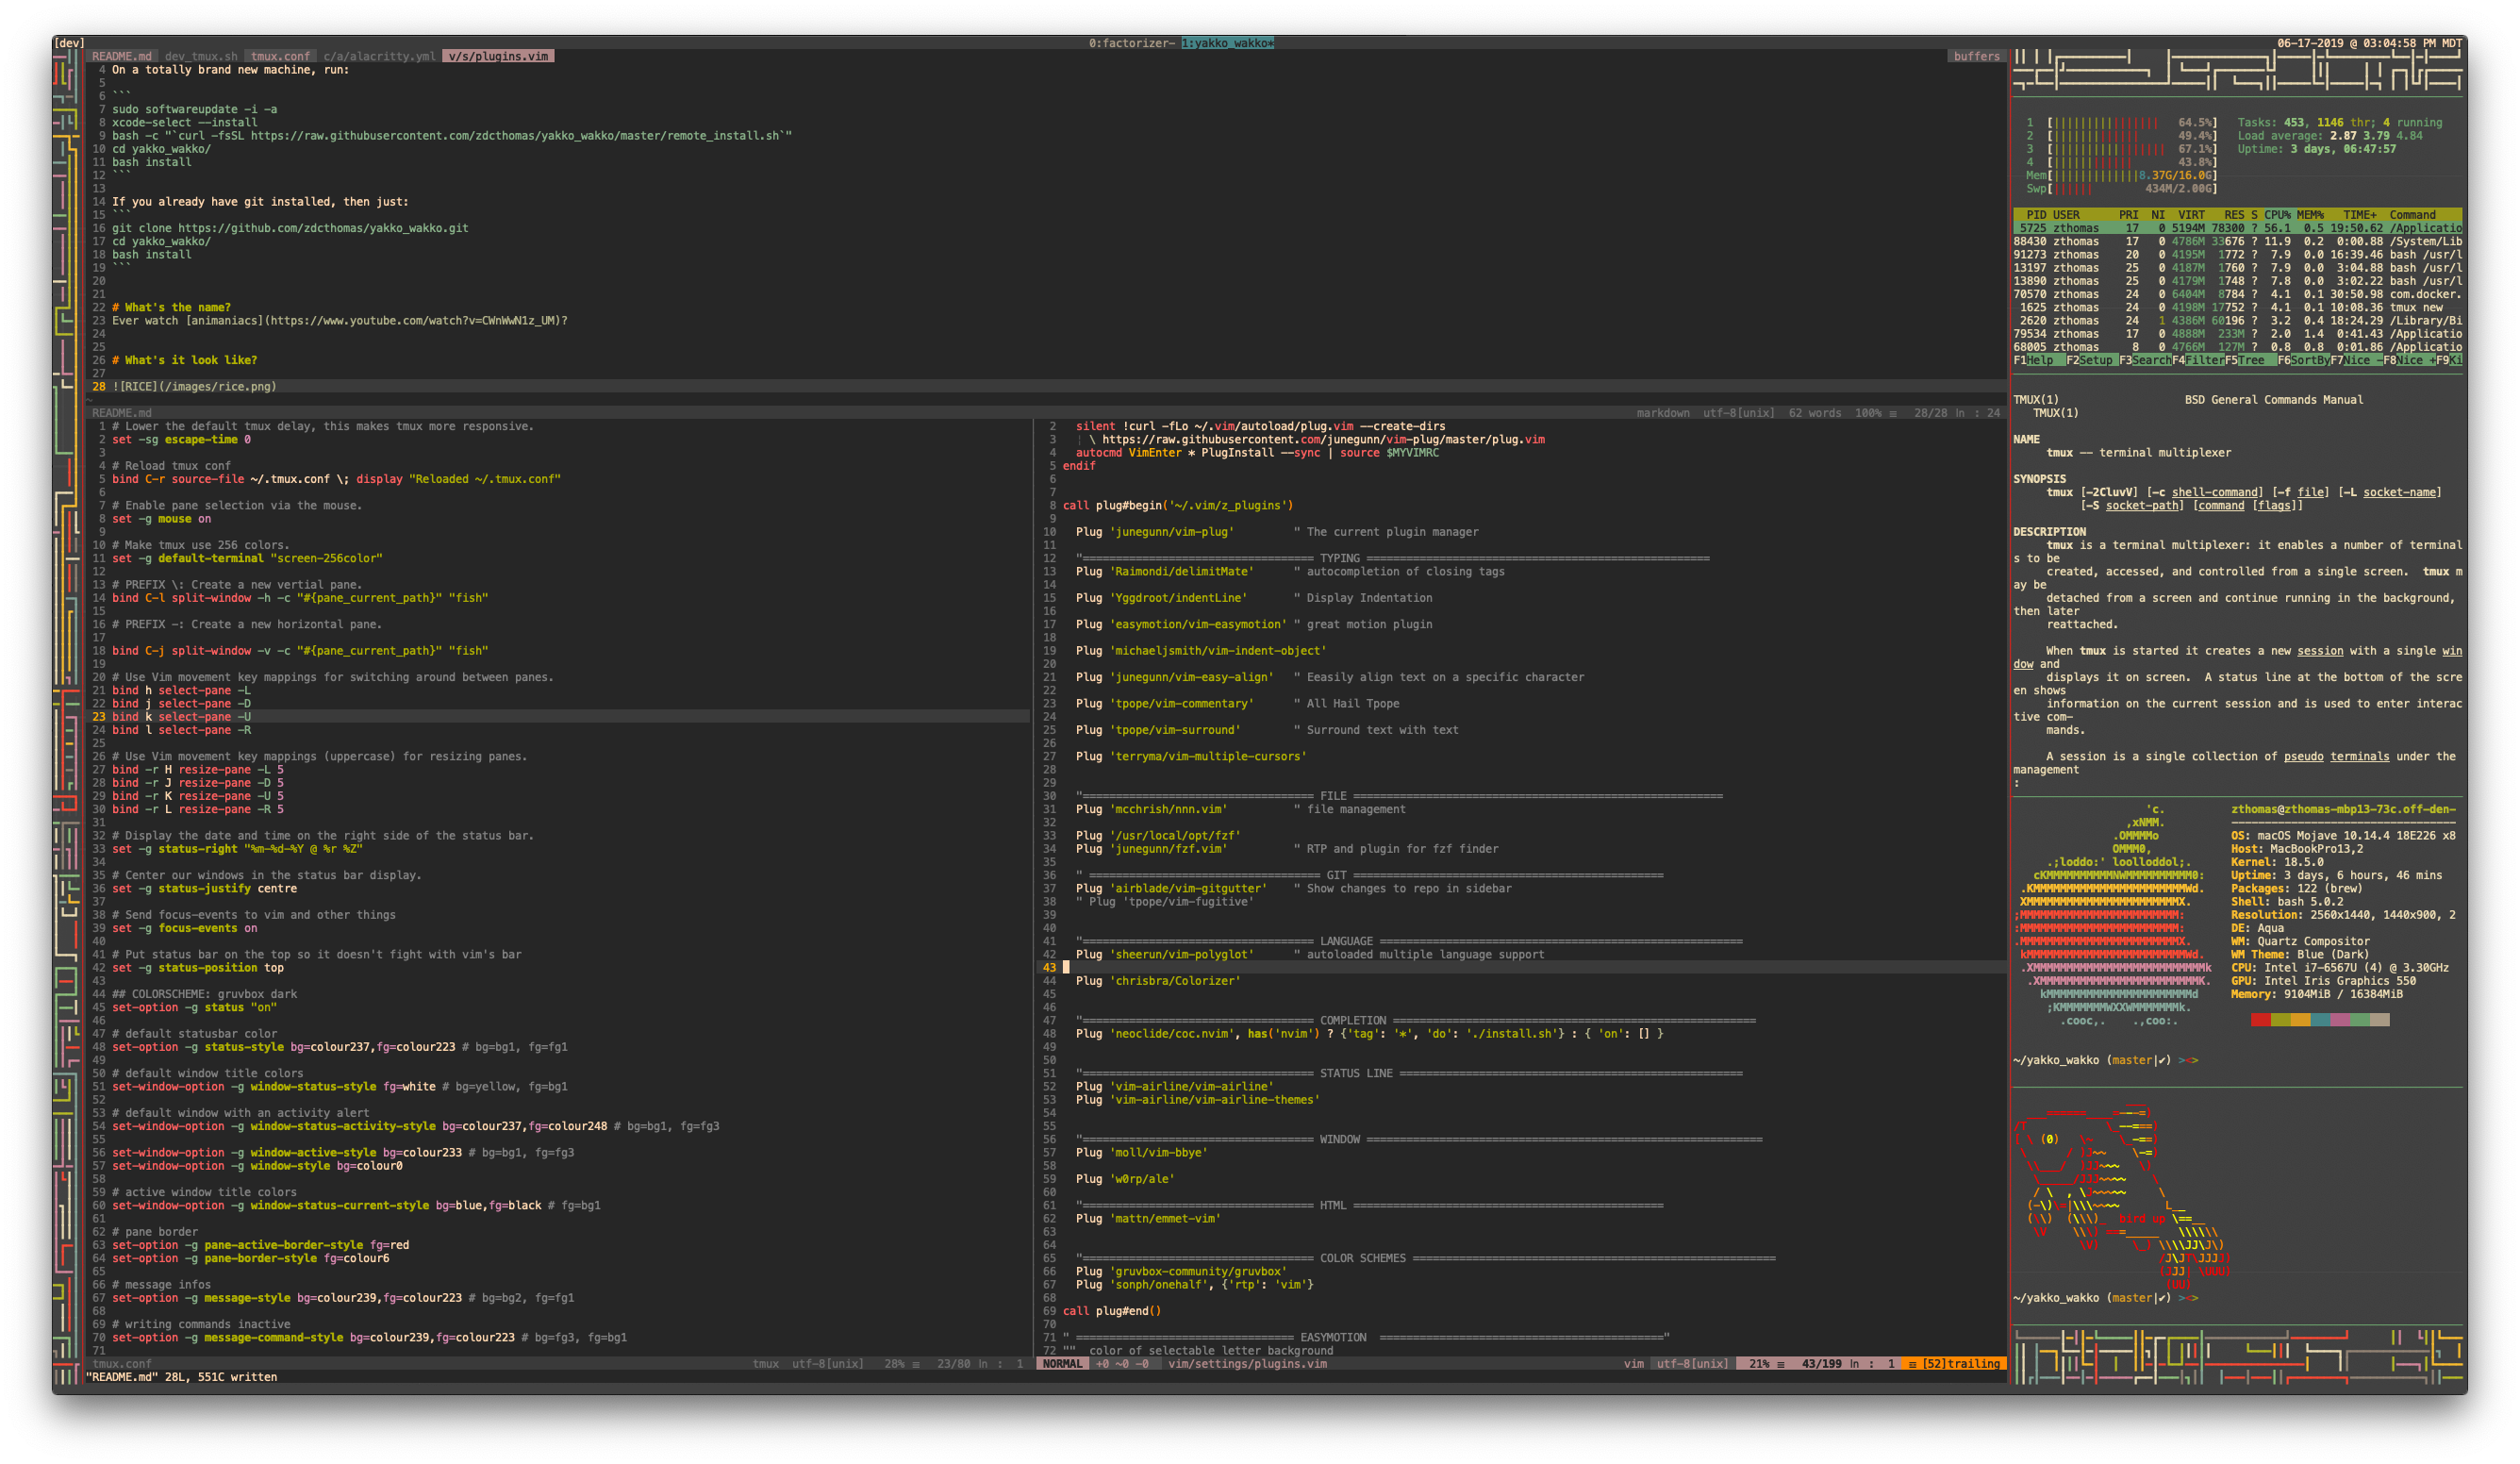
Task: Click F8 Nice + in htop
Action: pos(2410,360)
